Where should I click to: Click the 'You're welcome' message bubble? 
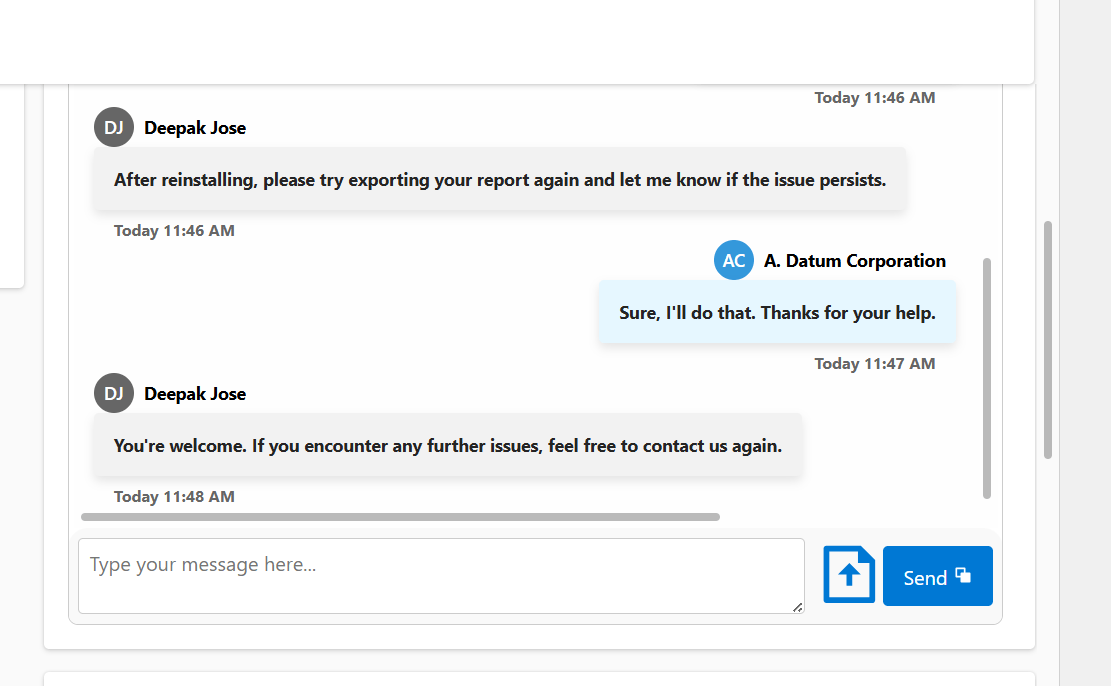[447, 446]
